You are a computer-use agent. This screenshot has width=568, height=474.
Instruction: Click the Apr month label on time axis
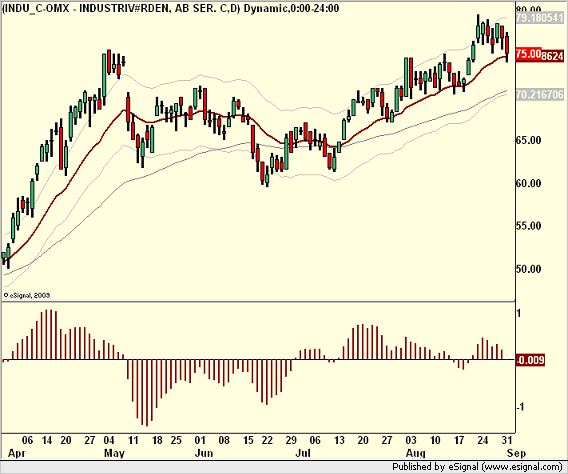tap(17, 453)
